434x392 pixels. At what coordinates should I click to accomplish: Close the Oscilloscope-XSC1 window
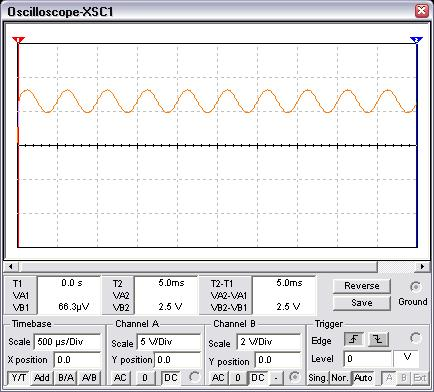coord(421,10)
